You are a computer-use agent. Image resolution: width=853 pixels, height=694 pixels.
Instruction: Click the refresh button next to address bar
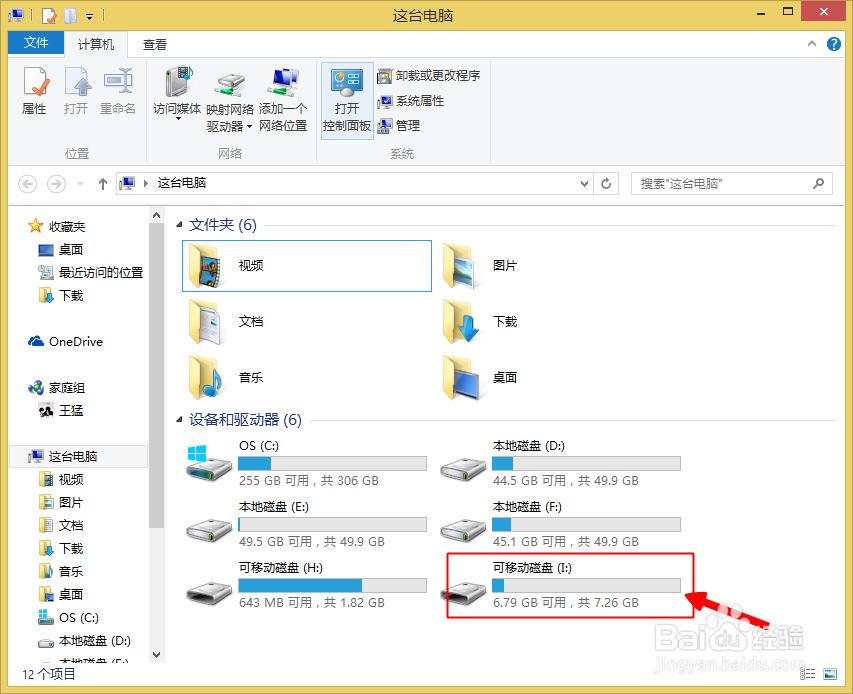[x=605, y=184]
